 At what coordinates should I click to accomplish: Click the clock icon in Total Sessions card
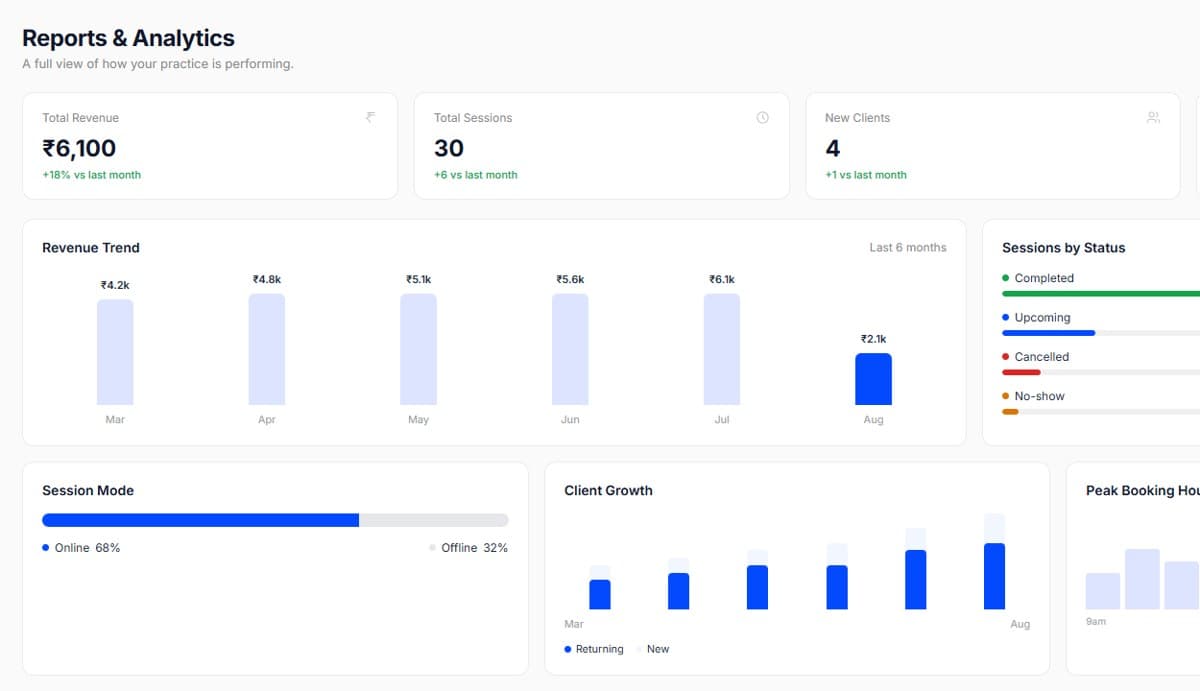762,117
